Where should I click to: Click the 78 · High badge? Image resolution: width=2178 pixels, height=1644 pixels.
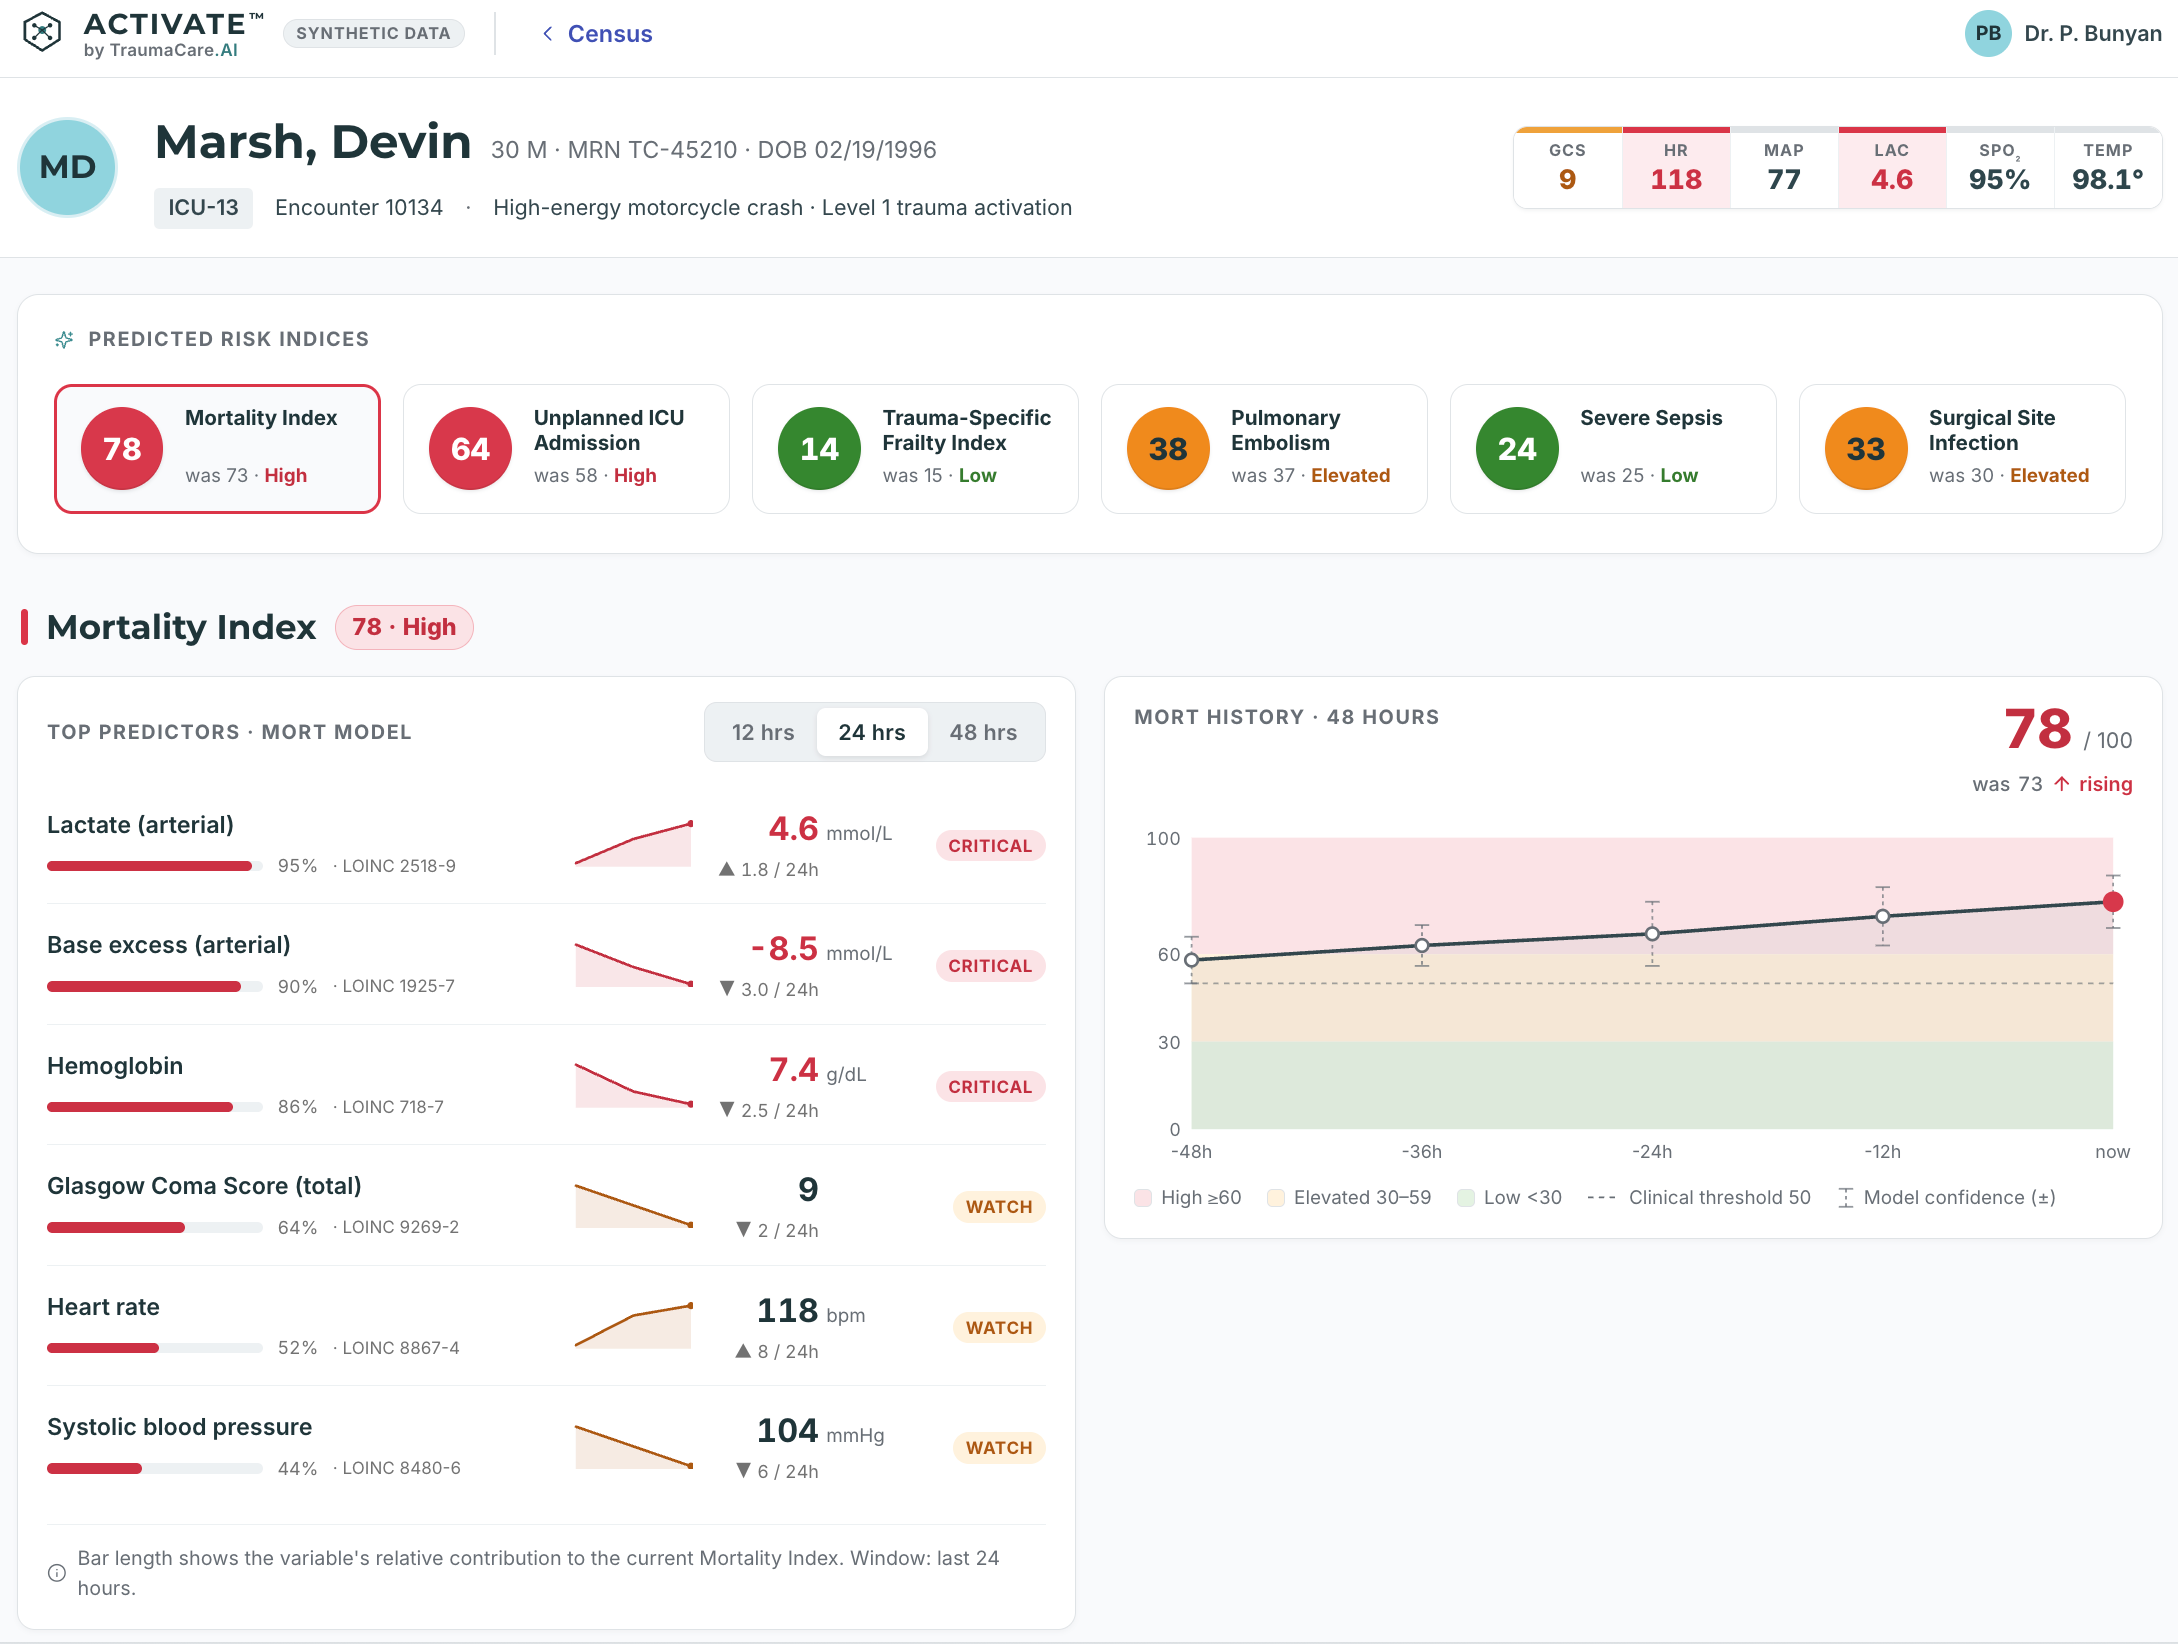point(404,627)
